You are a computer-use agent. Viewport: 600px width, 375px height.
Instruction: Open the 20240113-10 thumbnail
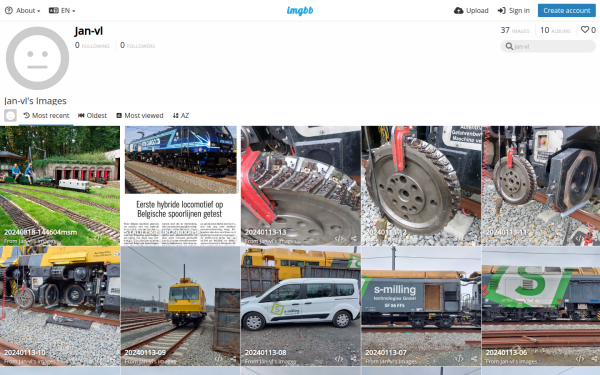point(60,306)
